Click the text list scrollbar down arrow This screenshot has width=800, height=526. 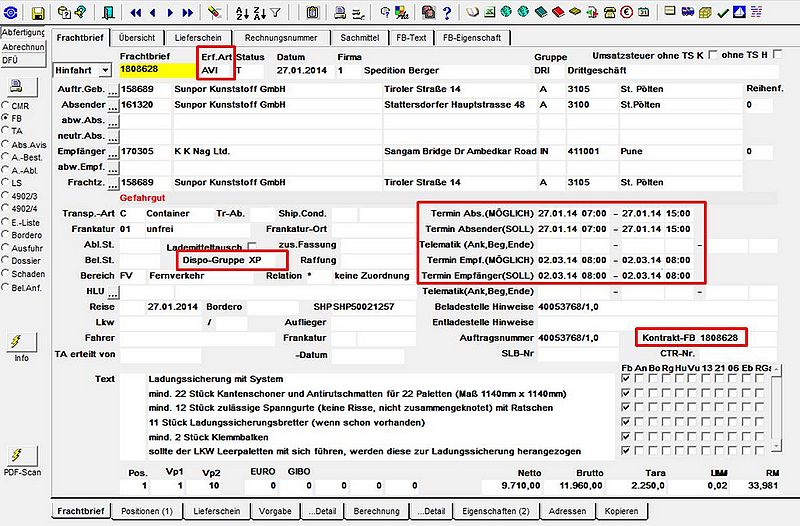click(x=777, y=447)
